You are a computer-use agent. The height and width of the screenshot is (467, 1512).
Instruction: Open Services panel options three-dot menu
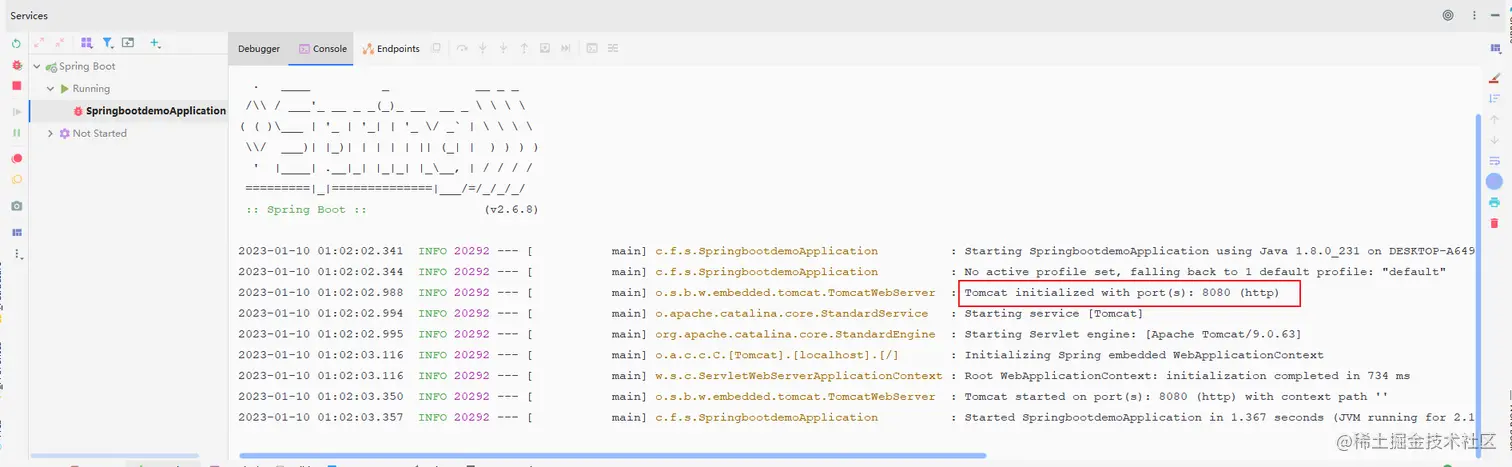1474,15
